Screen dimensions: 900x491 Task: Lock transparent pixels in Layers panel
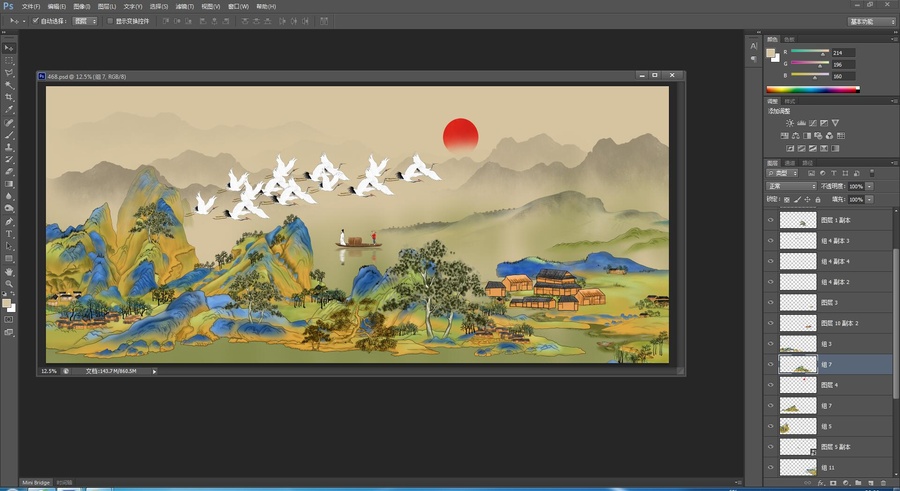click(x=787, y=199)
